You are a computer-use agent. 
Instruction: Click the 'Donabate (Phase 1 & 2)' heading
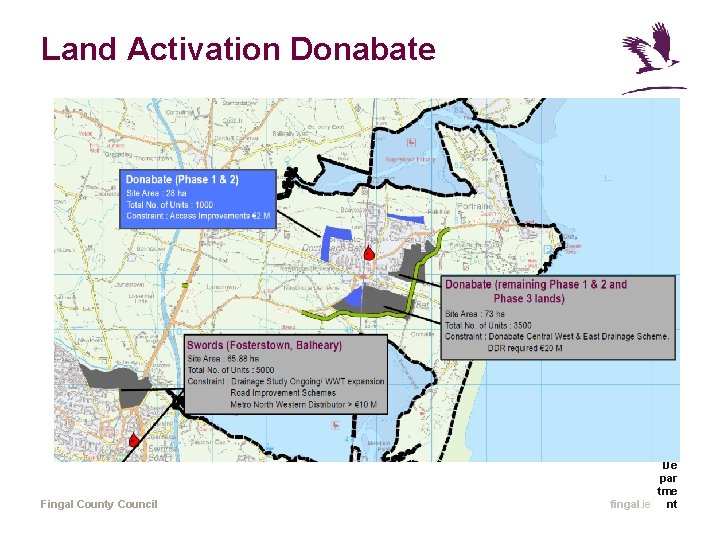pos(182,180)
